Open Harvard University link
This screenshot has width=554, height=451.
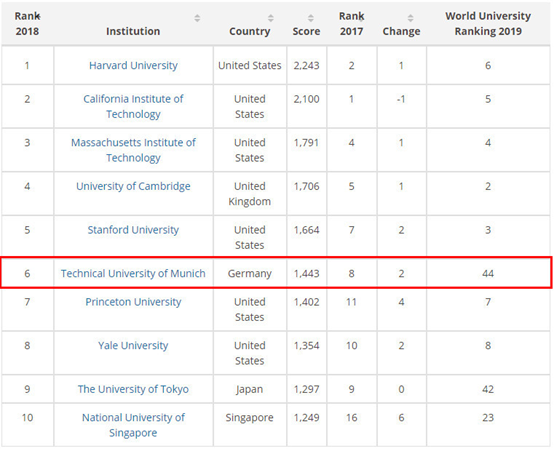click(133, 65)
